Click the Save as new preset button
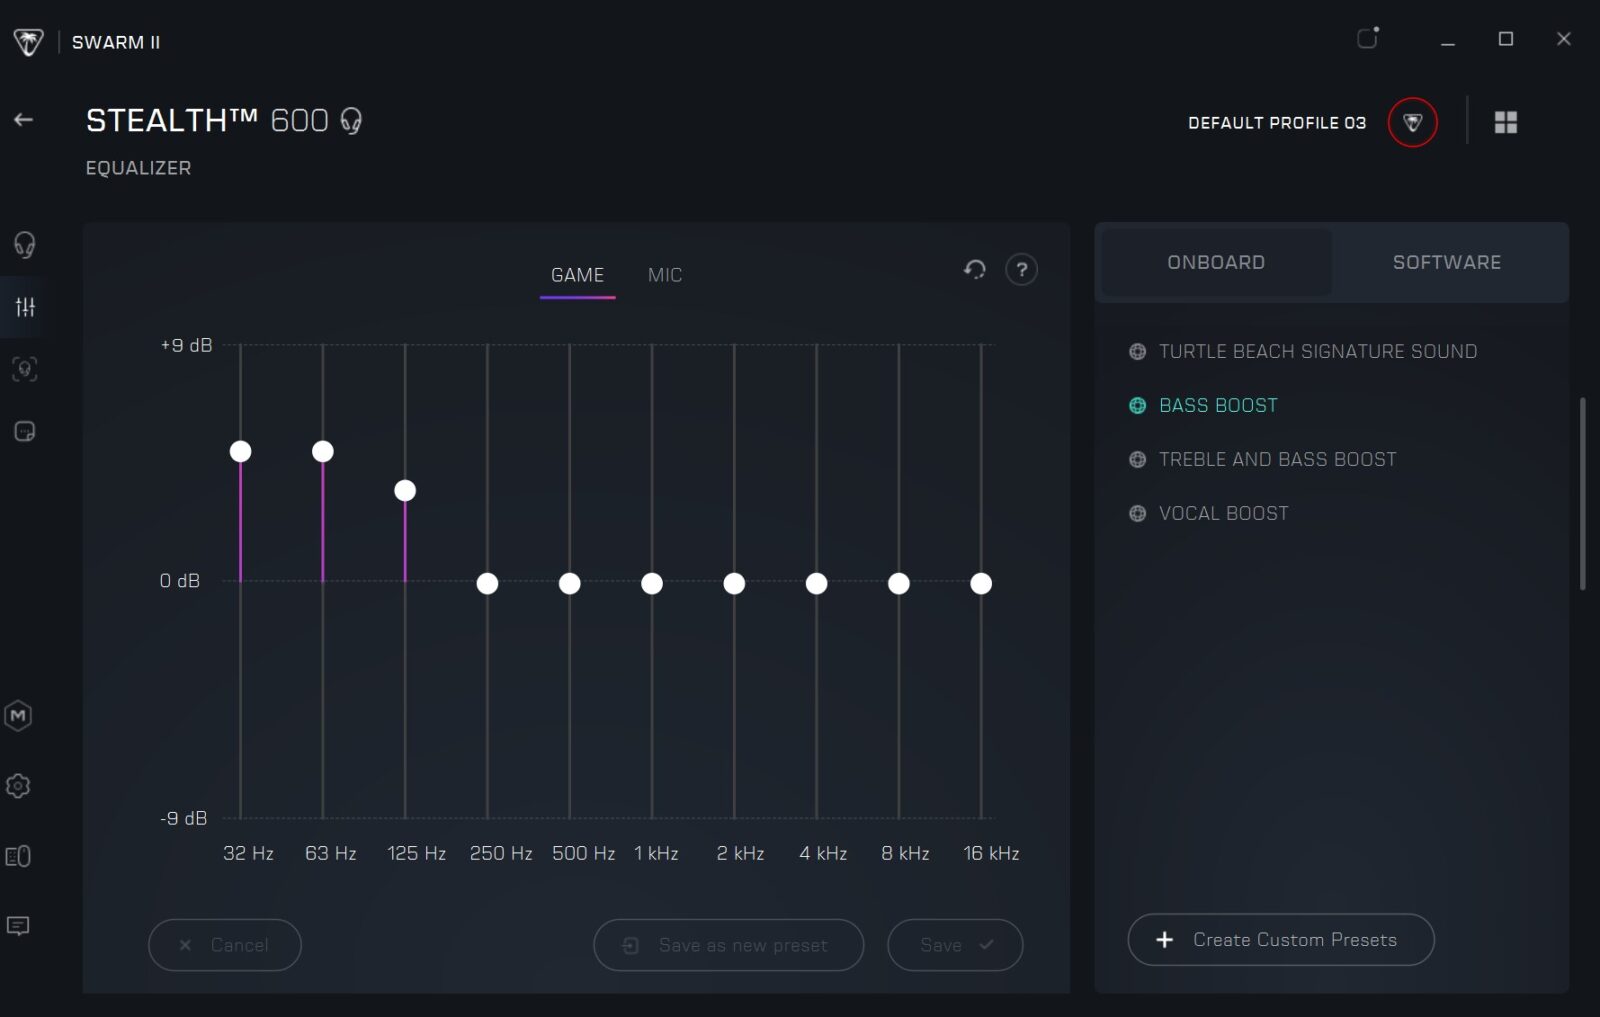Viewport: 1600px width, 1017px height. click(x=728, y=945)
